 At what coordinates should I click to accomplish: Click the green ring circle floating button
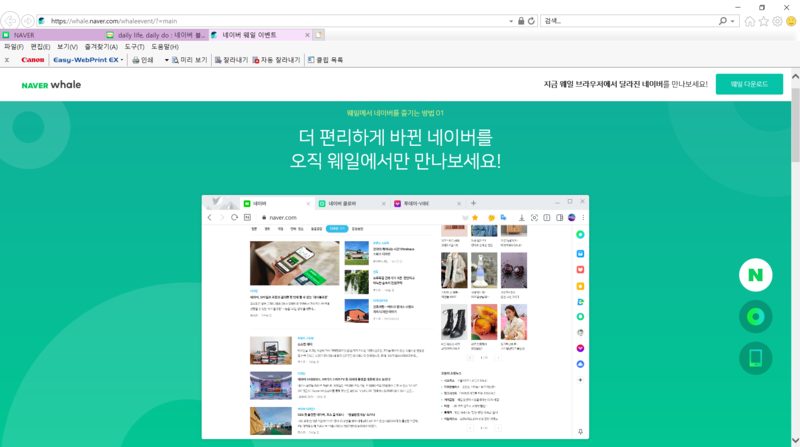tap(756, 317)
